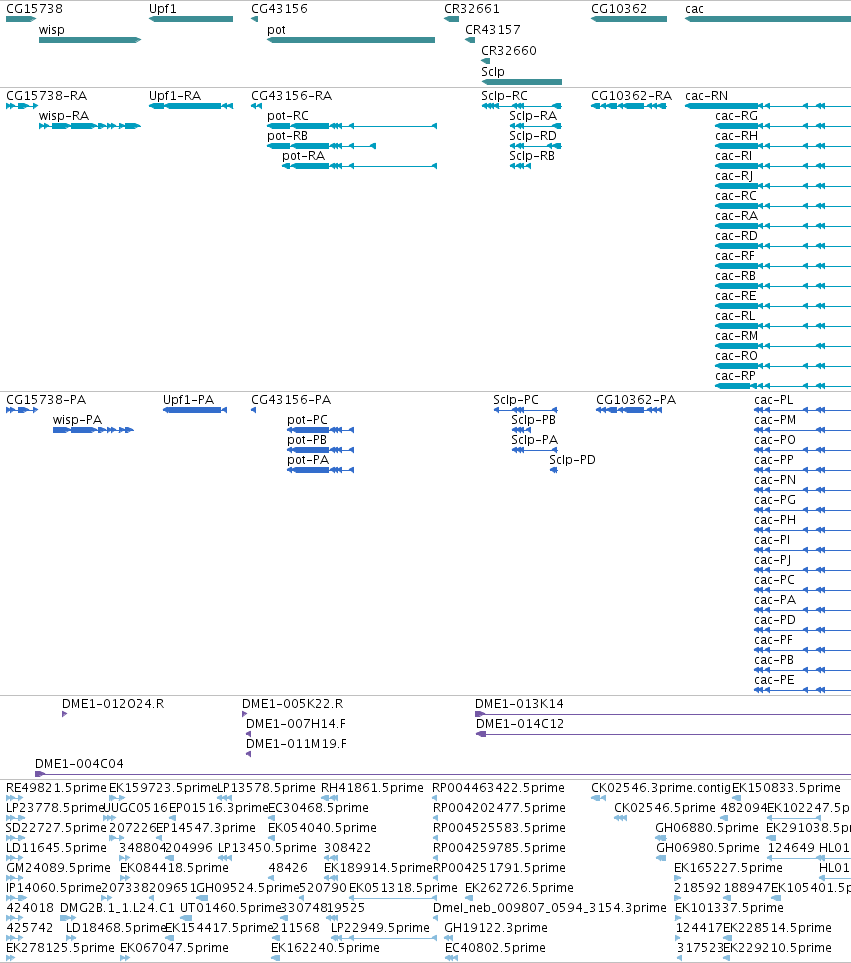
Task: Select the DME1-012O24.R clone label
Action: click(x=113, y=704)
